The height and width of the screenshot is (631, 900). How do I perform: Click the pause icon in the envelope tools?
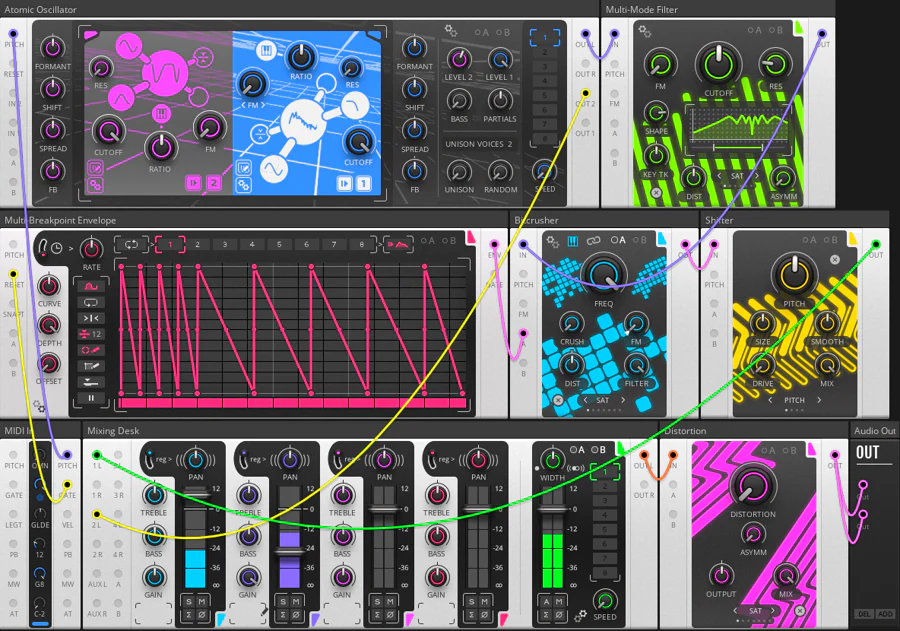[x=91, y=398]
